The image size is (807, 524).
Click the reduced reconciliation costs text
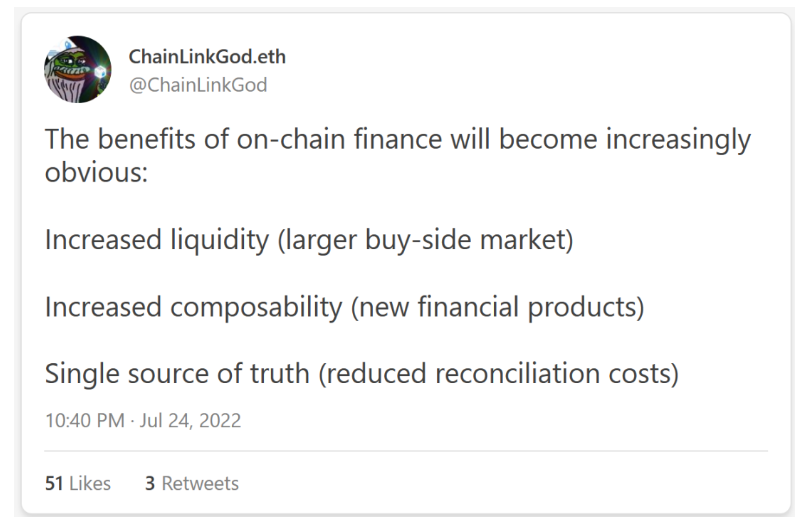[x=499, y=374]
